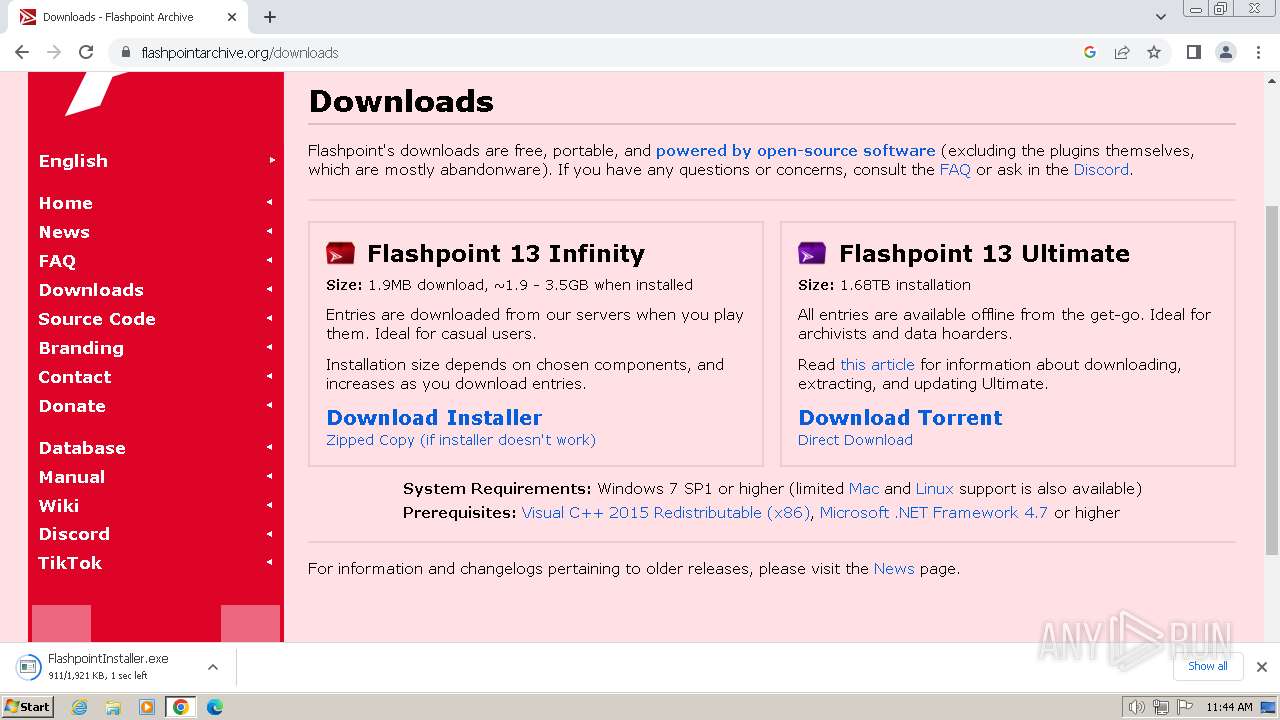
Task: Close the Downloads - Flashpoint Archive tab
Action: [232, 17]
